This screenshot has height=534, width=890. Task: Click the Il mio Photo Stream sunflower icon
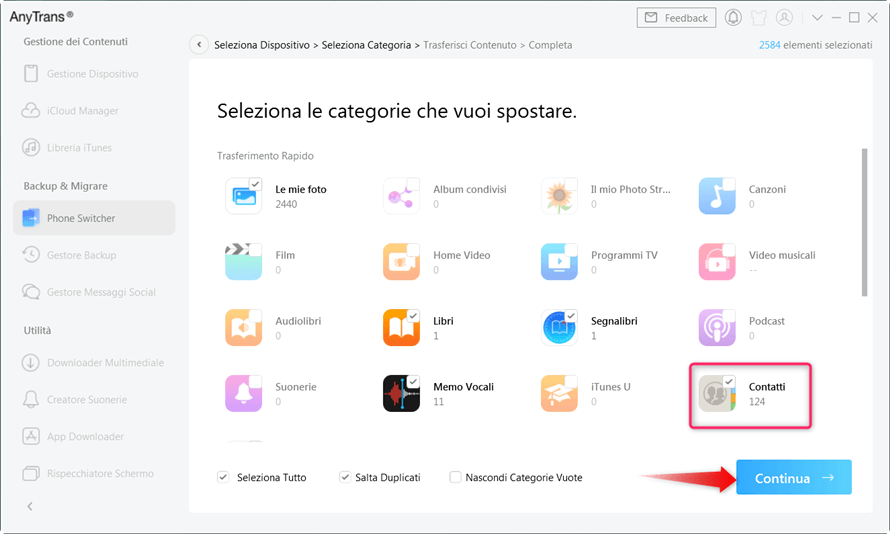click(x=559, y=196)
